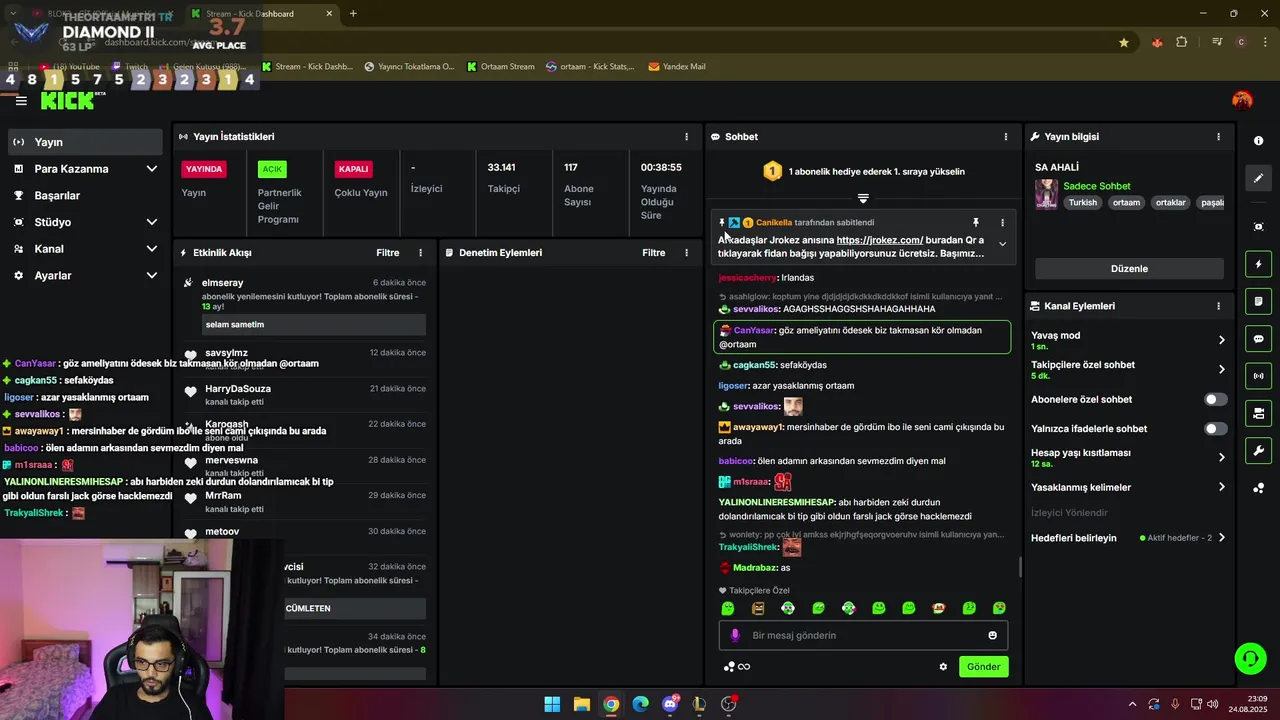Open new browser tab plus button
Screen dimensions: 1280x720
tap(353, 14)
